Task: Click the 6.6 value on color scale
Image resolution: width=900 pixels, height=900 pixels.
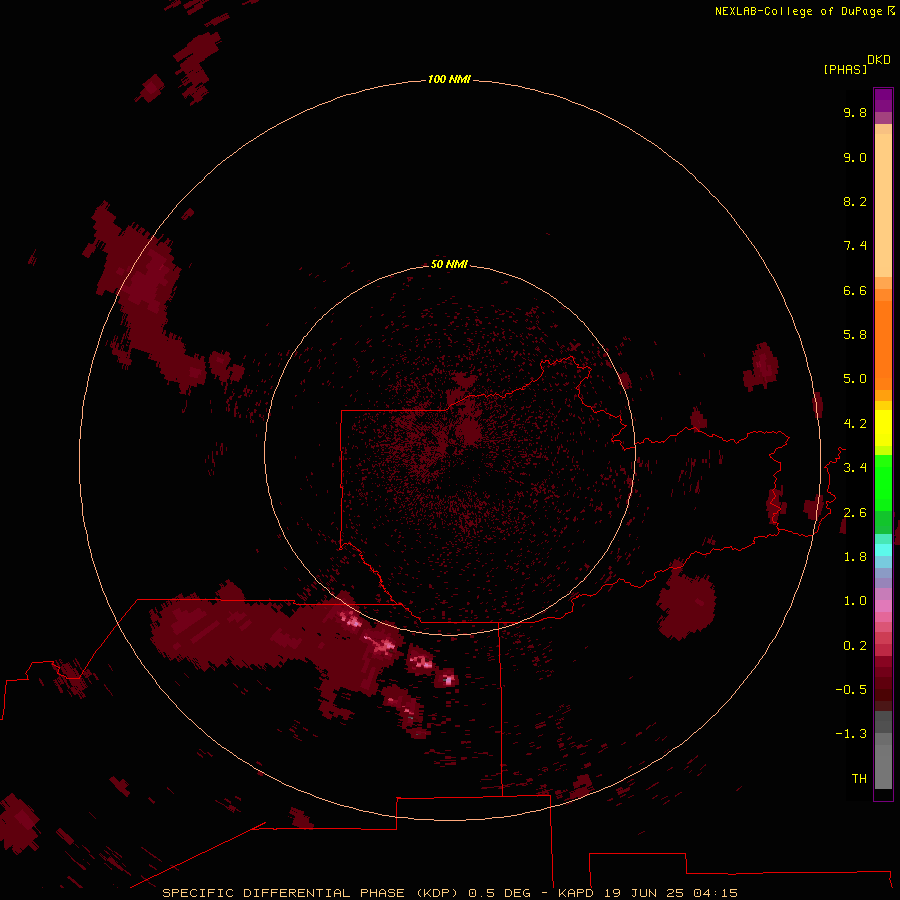Action: [855, 290]
